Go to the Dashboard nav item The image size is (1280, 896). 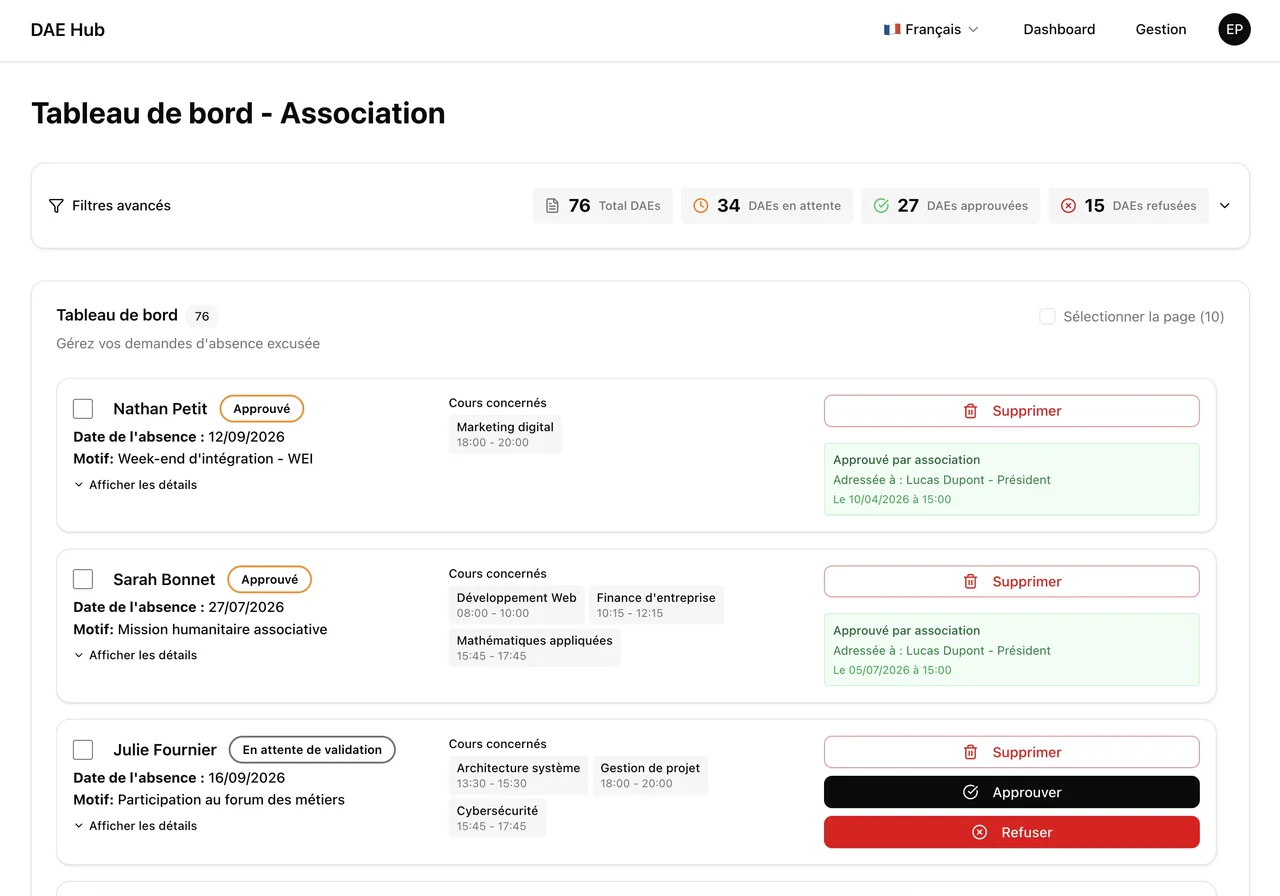(x=1059, y=30)
